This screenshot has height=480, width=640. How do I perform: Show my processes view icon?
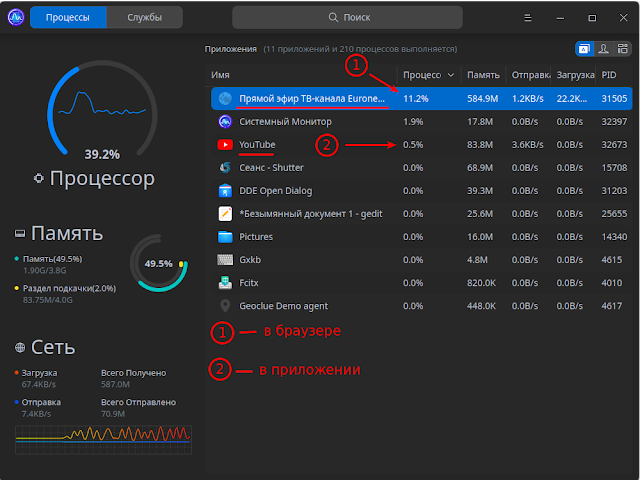(603, 49)
